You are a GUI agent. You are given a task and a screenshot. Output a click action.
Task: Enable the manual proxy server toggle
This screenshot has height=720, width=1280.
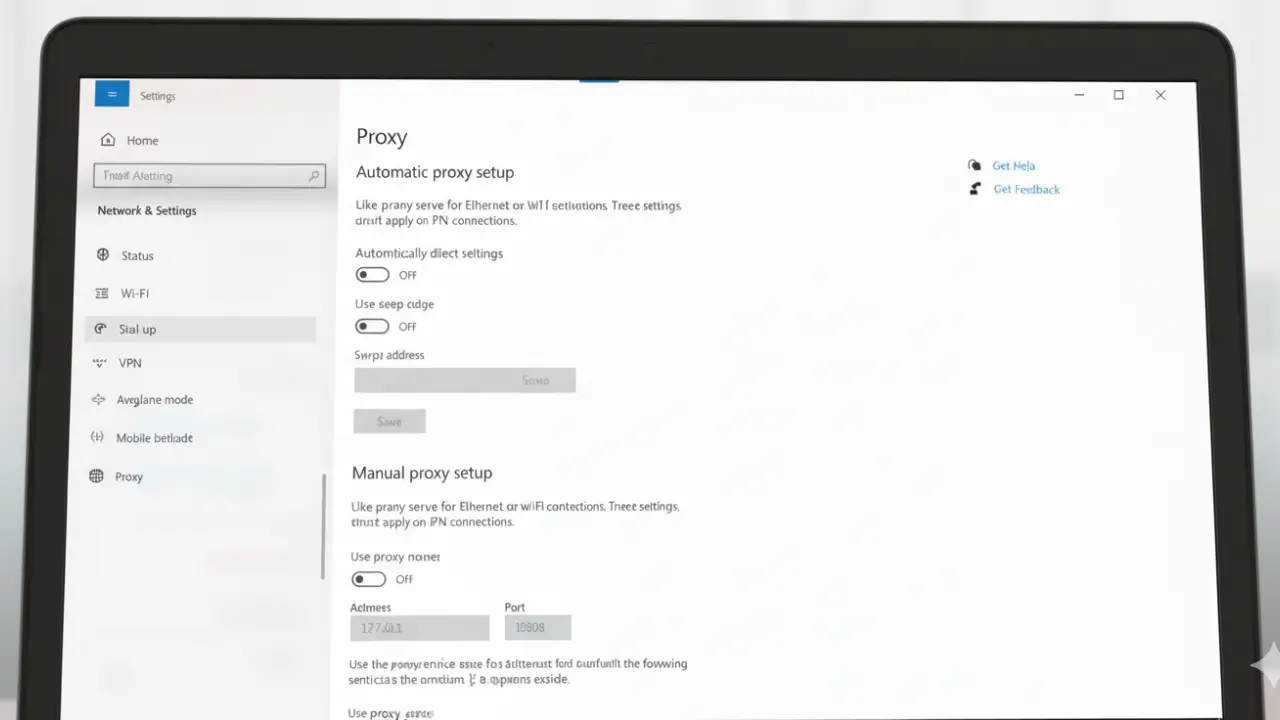[368, 579]
